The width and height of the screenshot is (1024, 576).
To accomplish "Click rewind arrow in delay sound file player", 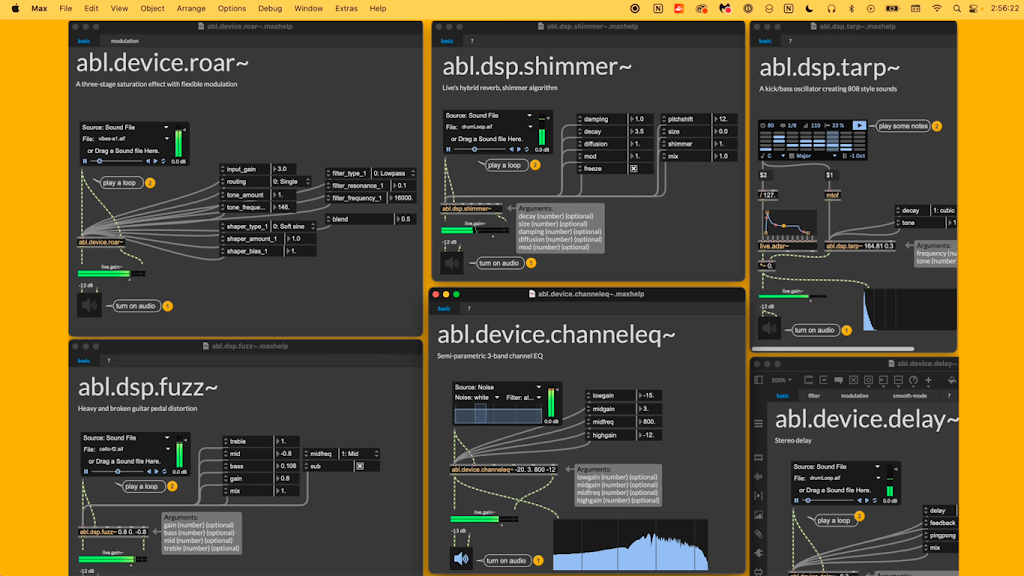I will [859, 500].
